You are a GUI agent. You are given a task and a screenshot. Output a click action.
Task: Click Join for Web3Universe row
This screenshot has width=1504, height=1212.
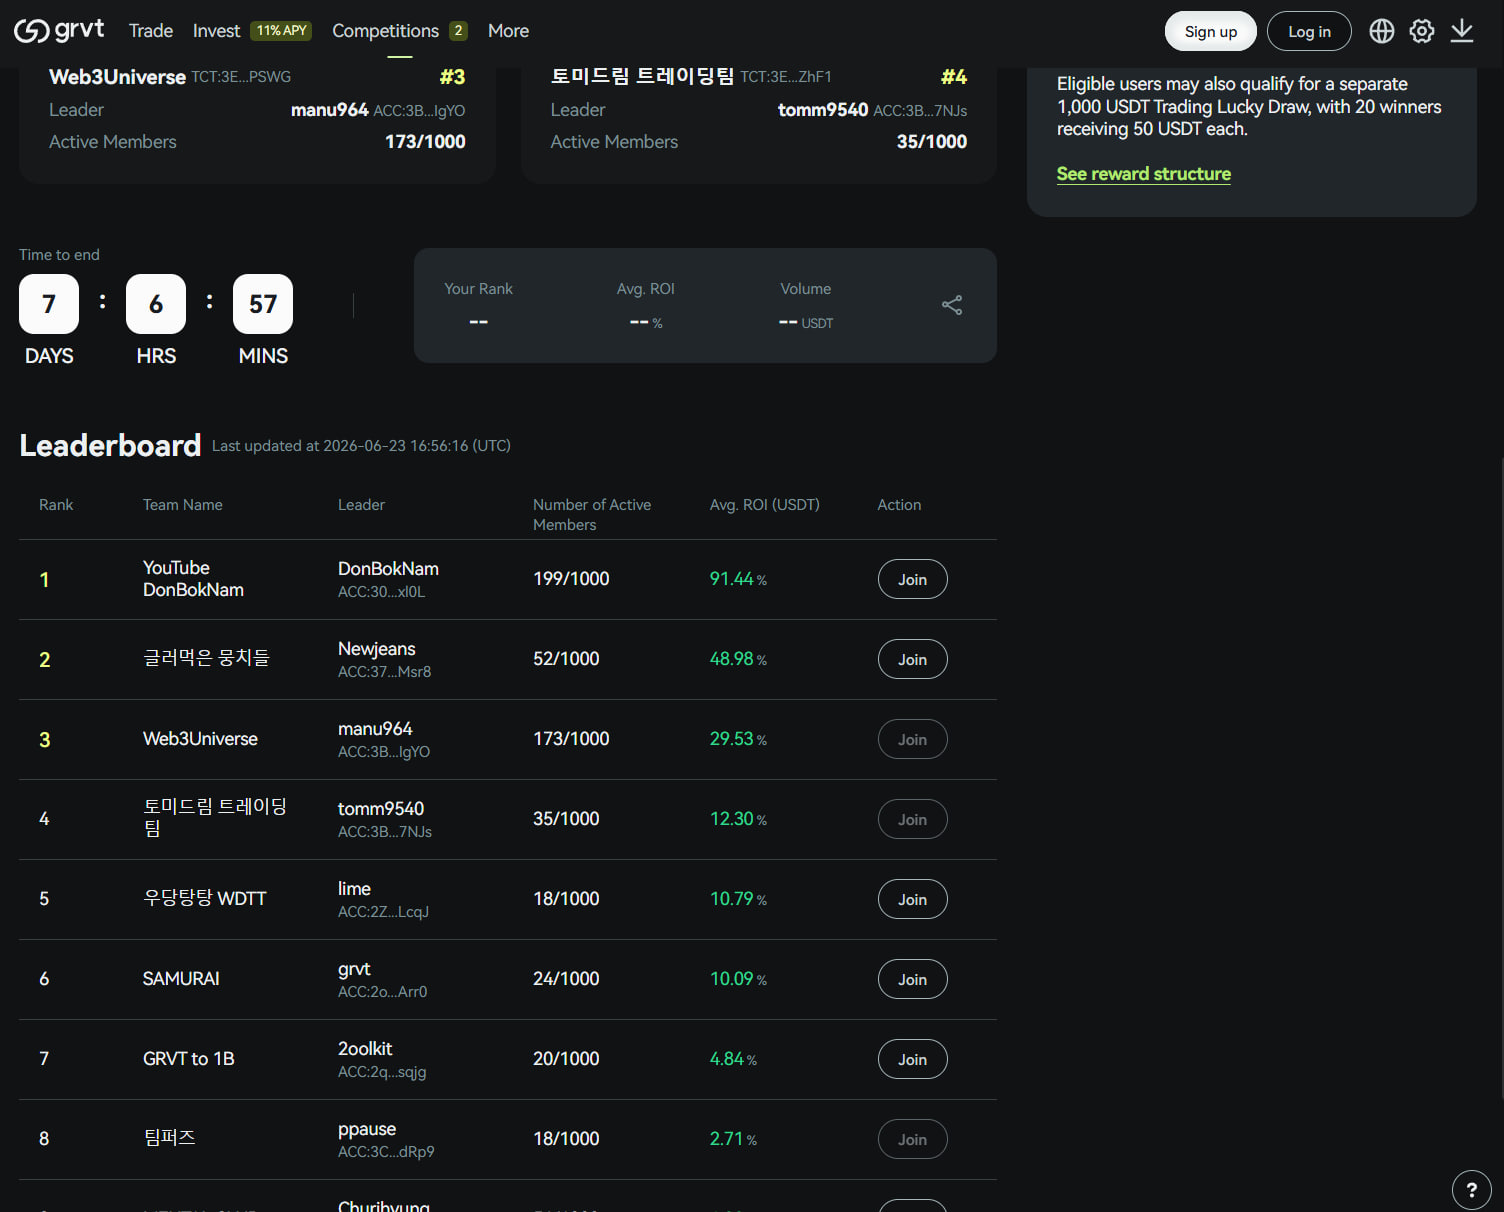pos(912,739)
